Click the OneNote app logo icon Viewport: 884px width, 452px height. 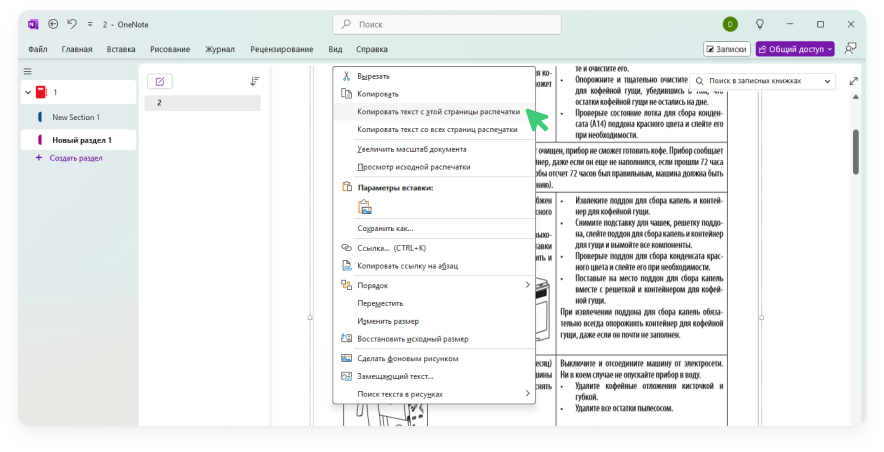pos(33,24)
